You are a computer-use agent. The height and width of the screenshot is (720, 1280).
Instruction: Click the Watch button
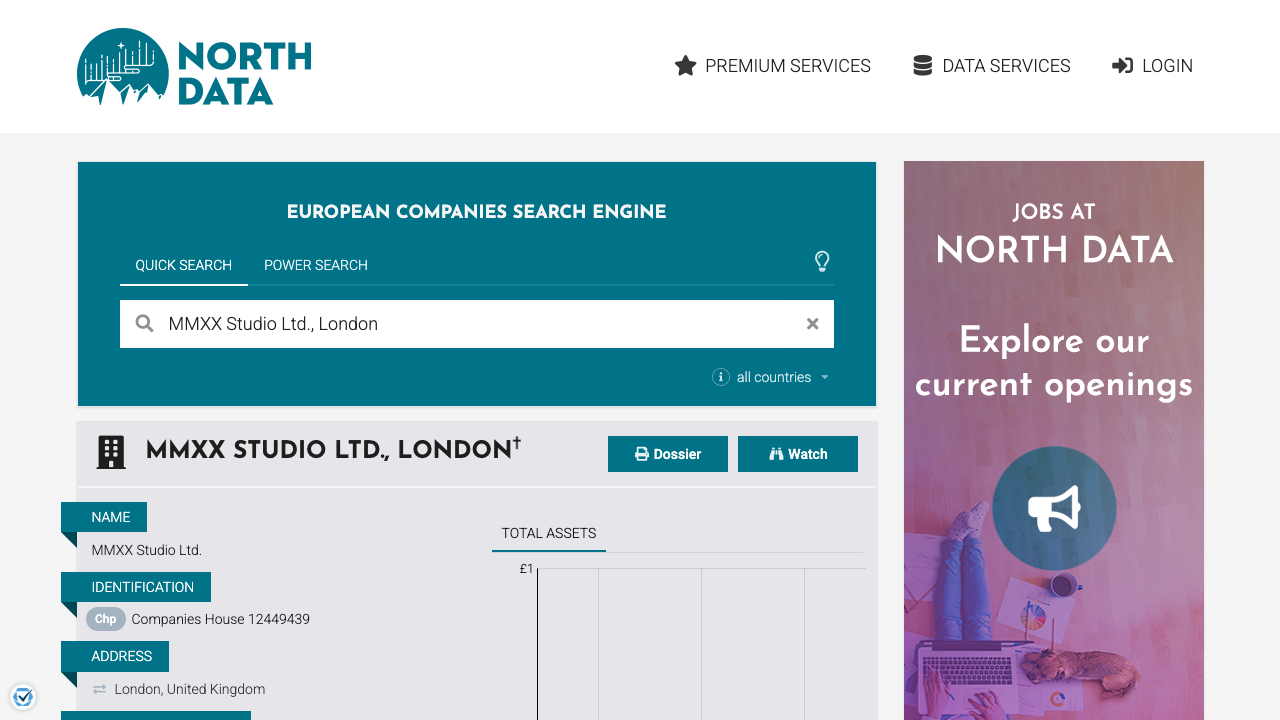click(798, 454)
